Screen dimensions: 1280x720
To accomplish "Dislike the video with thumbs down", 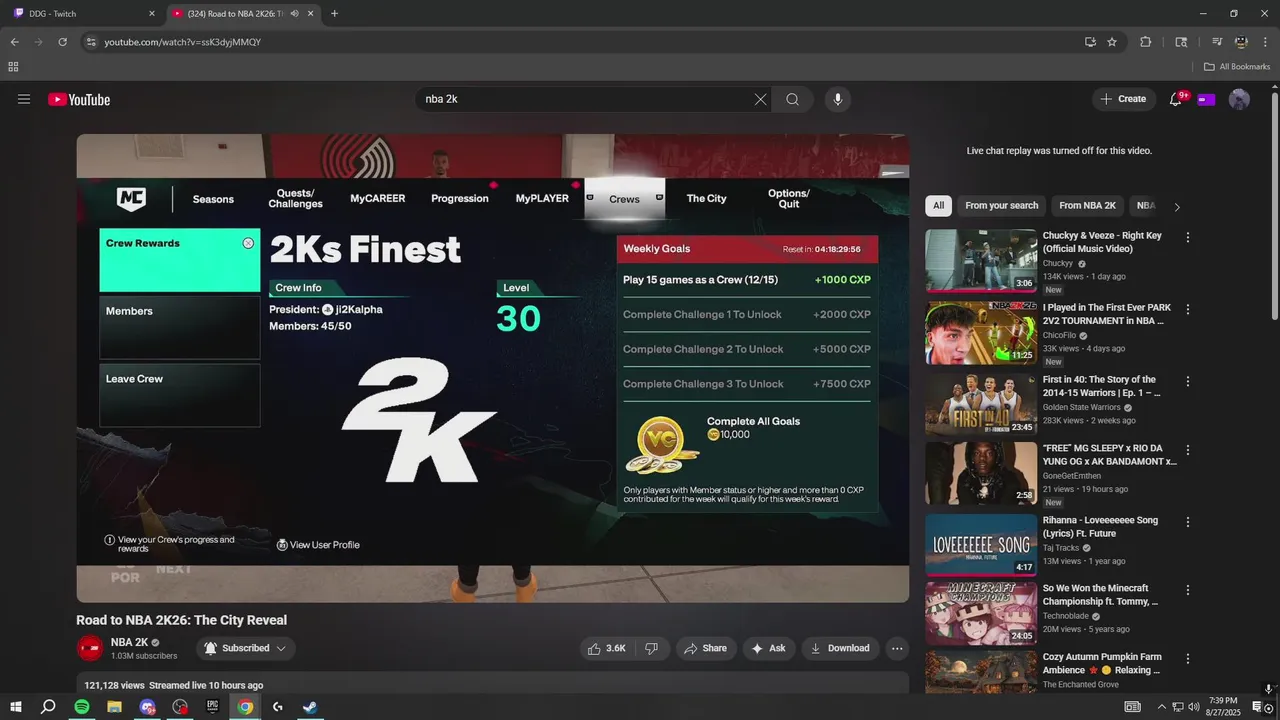I will 651,648.
